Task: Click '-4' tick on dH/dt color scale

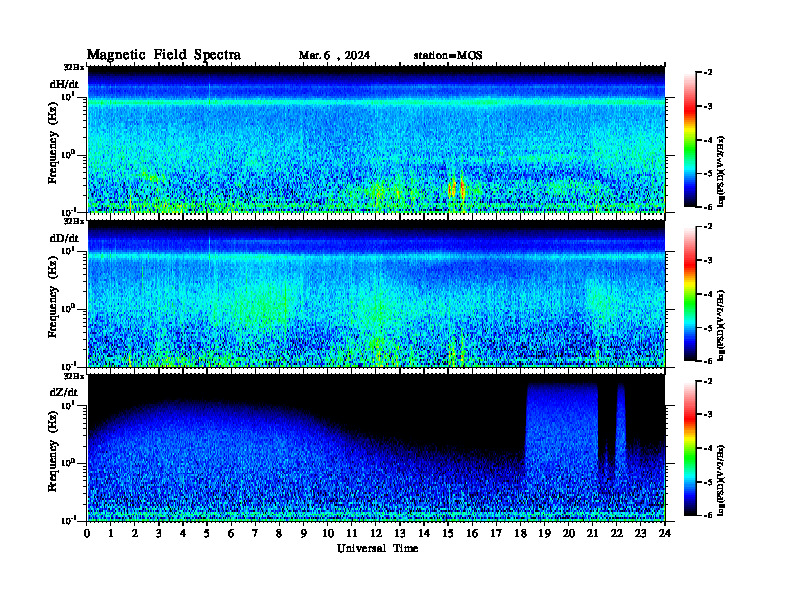Action: (708, 140)
